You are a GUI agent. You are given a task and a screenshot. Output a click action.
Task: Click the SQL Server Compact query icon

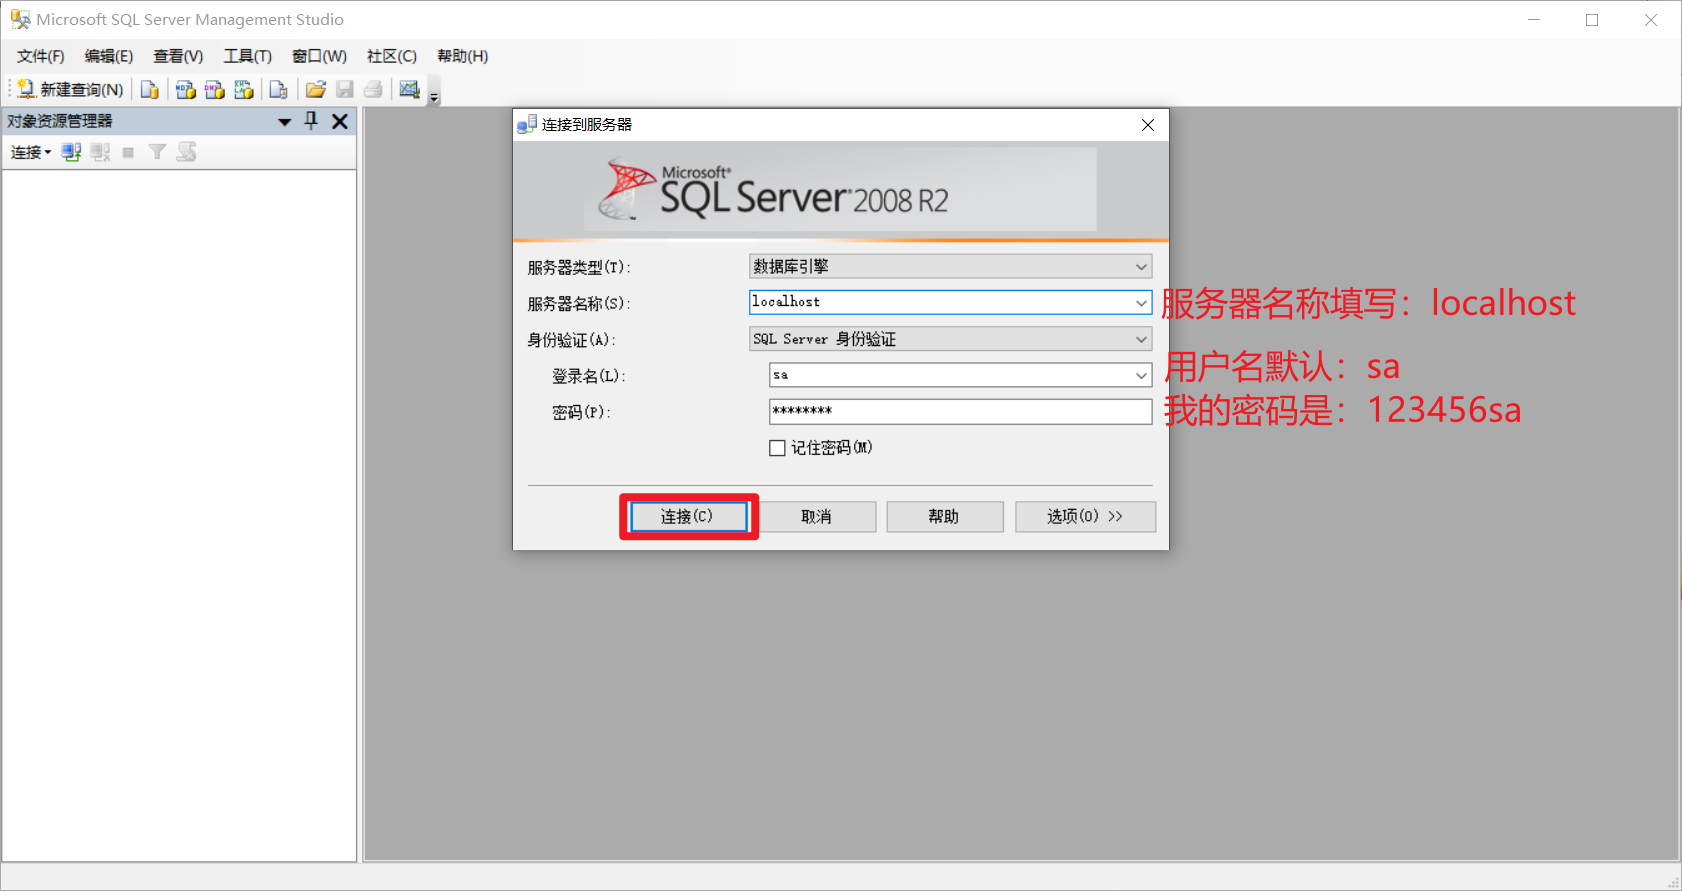[279, 90]
